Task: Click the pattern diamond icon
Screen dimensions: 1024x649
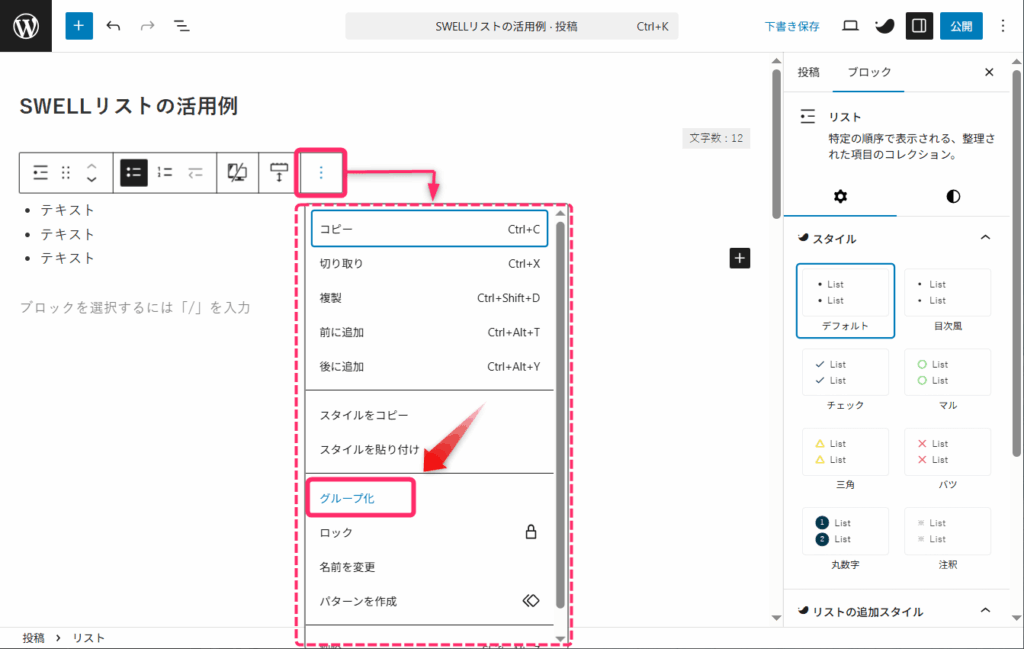Action: [531, 601]
